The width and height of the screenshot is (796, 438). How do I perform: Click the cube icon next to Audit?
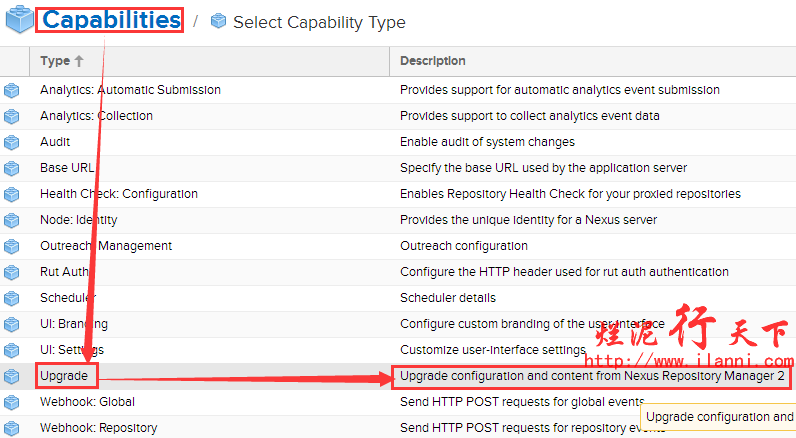[x=12, y=142]
